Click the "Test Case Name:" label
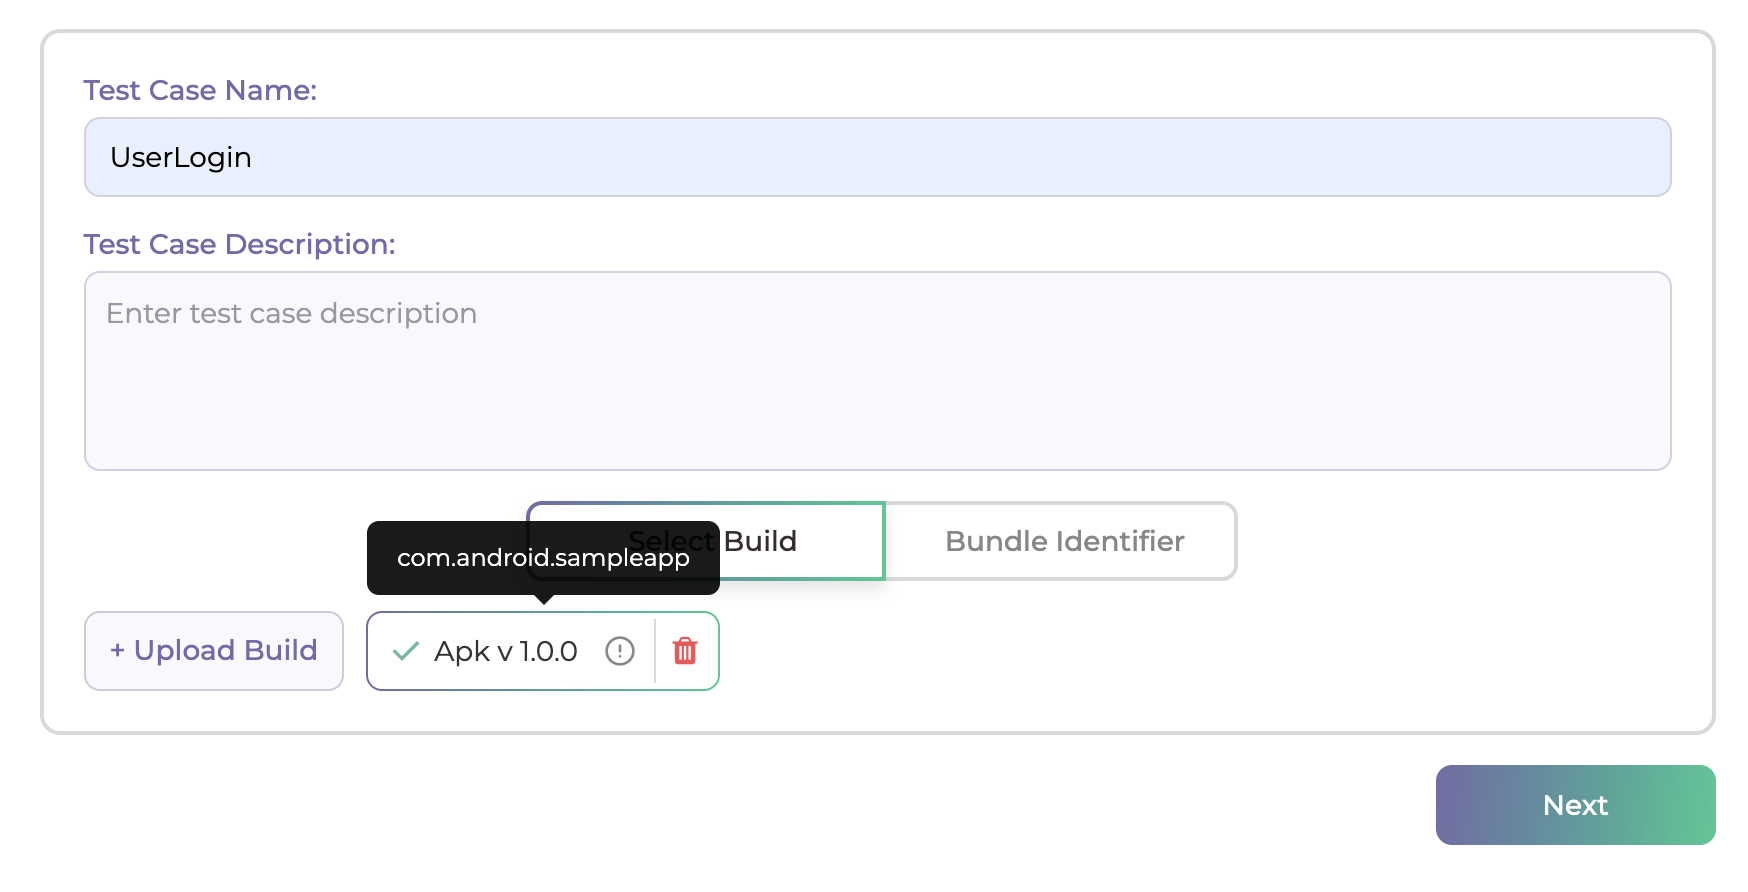1748x892 pixels. coord(200,90)
